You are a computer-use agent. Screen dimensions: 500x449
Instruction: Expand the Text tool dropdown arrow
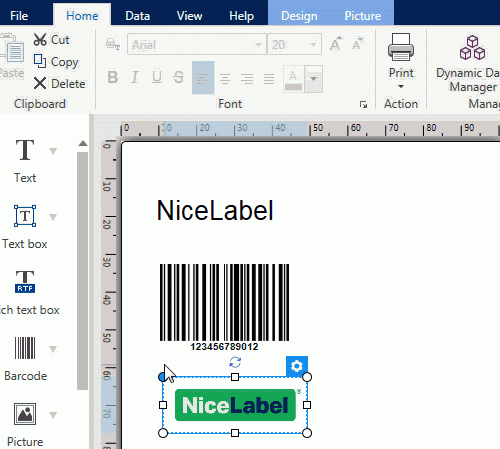point(53,151)
